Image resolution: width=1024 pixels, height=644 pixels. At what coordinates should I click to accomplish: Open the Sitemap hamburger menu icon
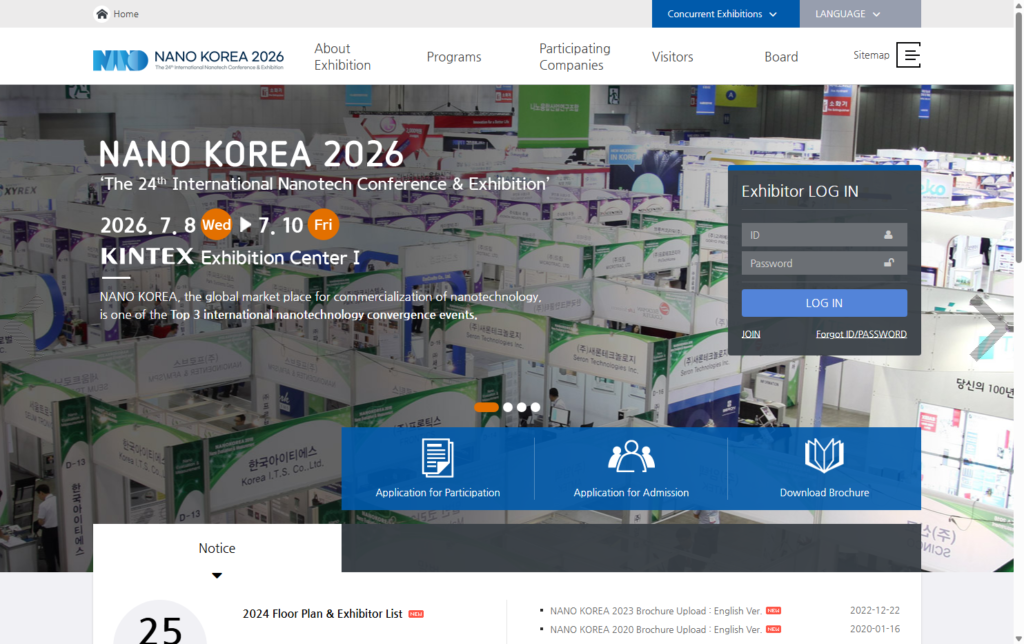pos(908,55)
